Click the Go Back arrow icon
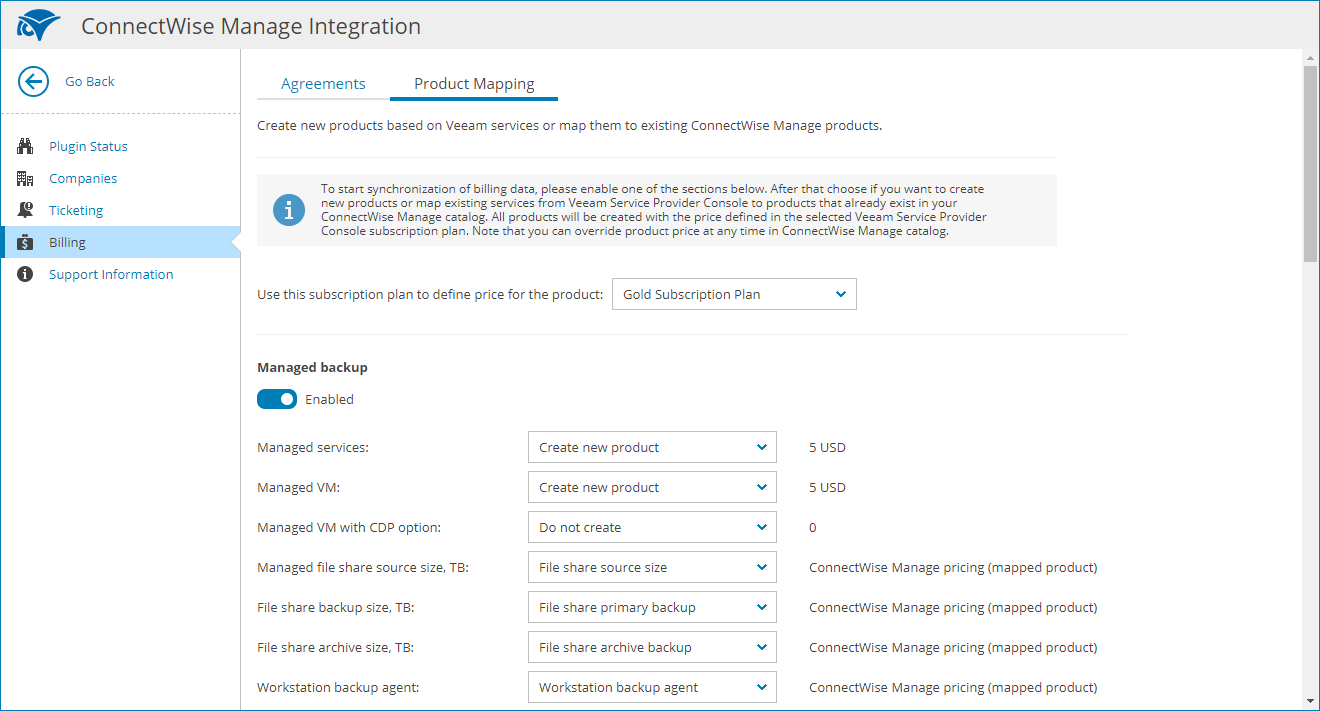 [x=33, y=82]
